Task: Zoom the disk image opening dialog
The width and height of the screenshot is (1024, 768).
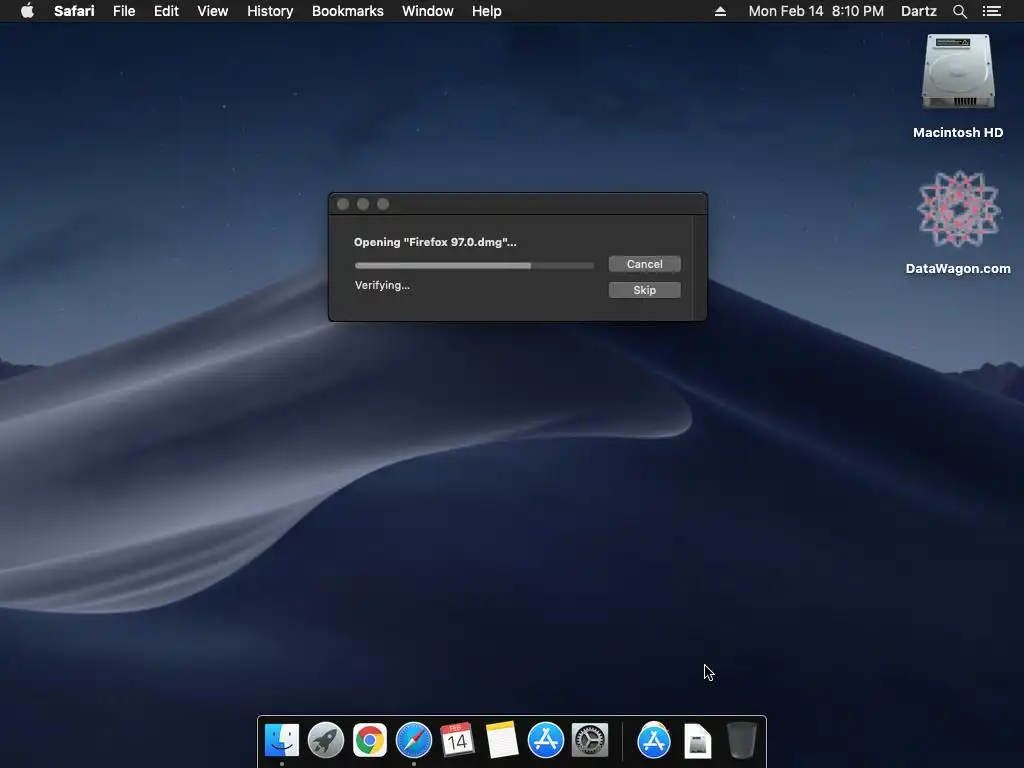Action: point(383,204)
